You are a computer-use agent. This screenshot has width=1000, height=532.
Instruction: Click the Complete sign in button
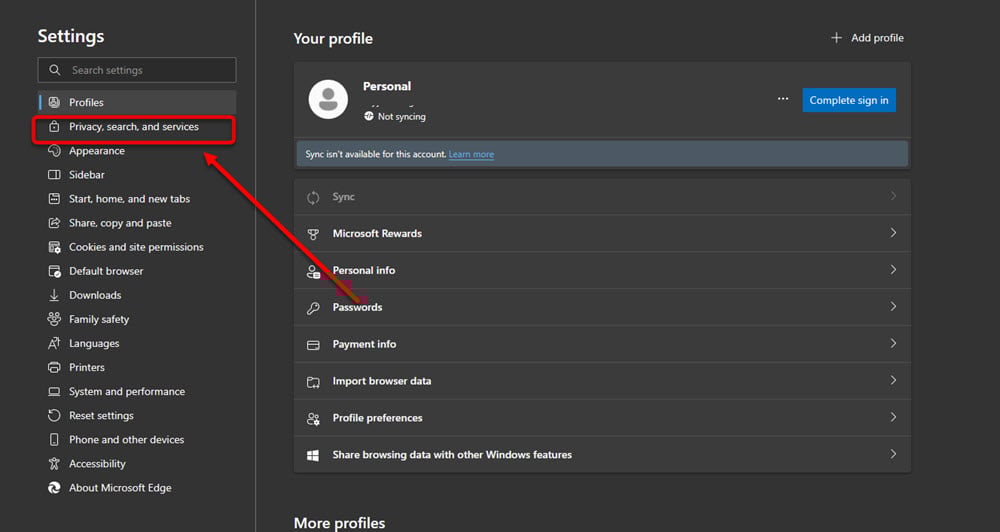point(849,100)
